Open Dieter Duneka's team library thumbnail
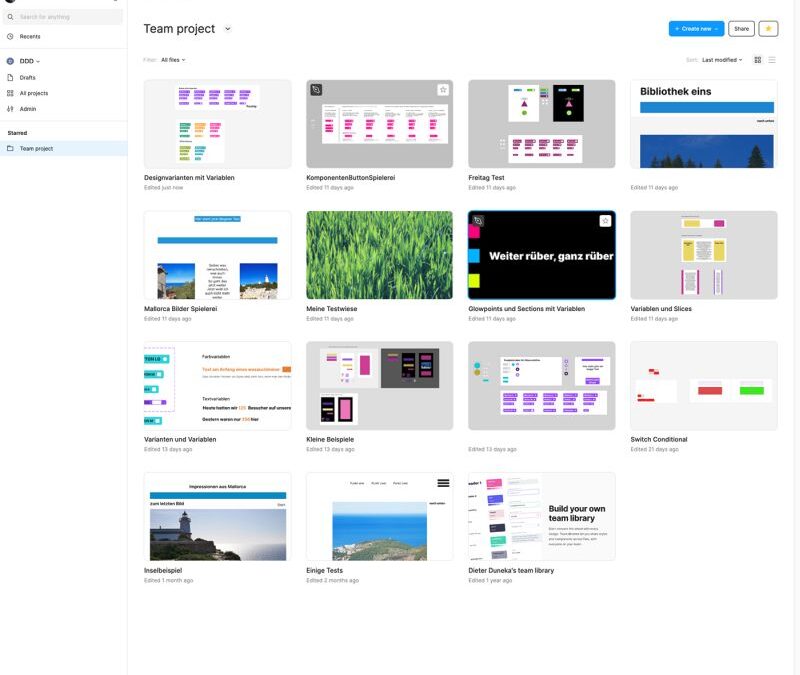 (542, 516)
